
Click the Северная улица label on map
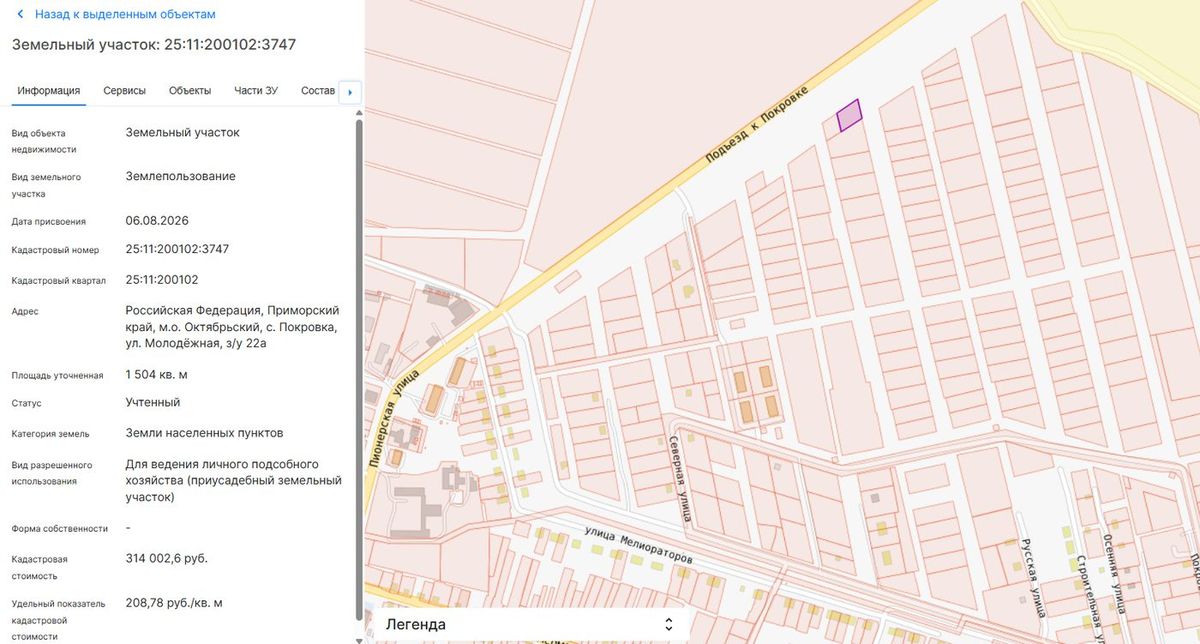[681, 478]
